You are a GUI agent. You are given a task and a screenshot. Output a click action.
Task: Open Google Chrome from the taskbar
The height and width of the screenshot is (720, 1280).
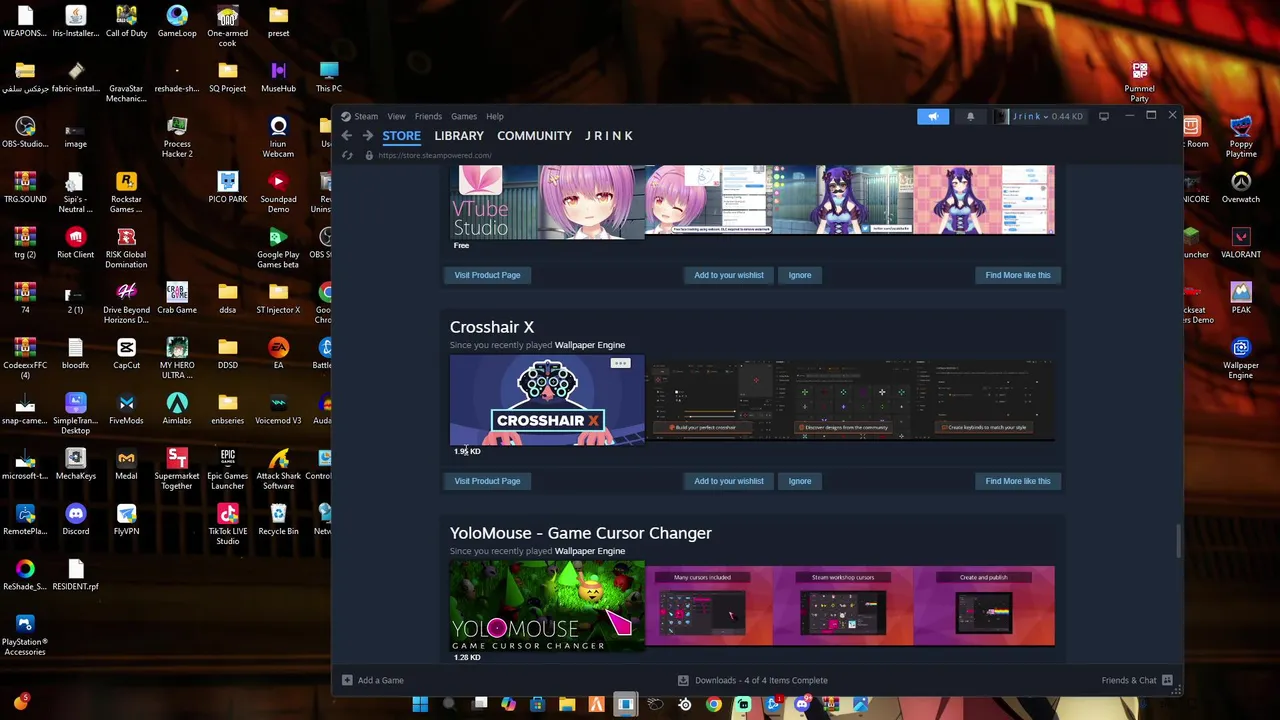click(x=714, y=705)
